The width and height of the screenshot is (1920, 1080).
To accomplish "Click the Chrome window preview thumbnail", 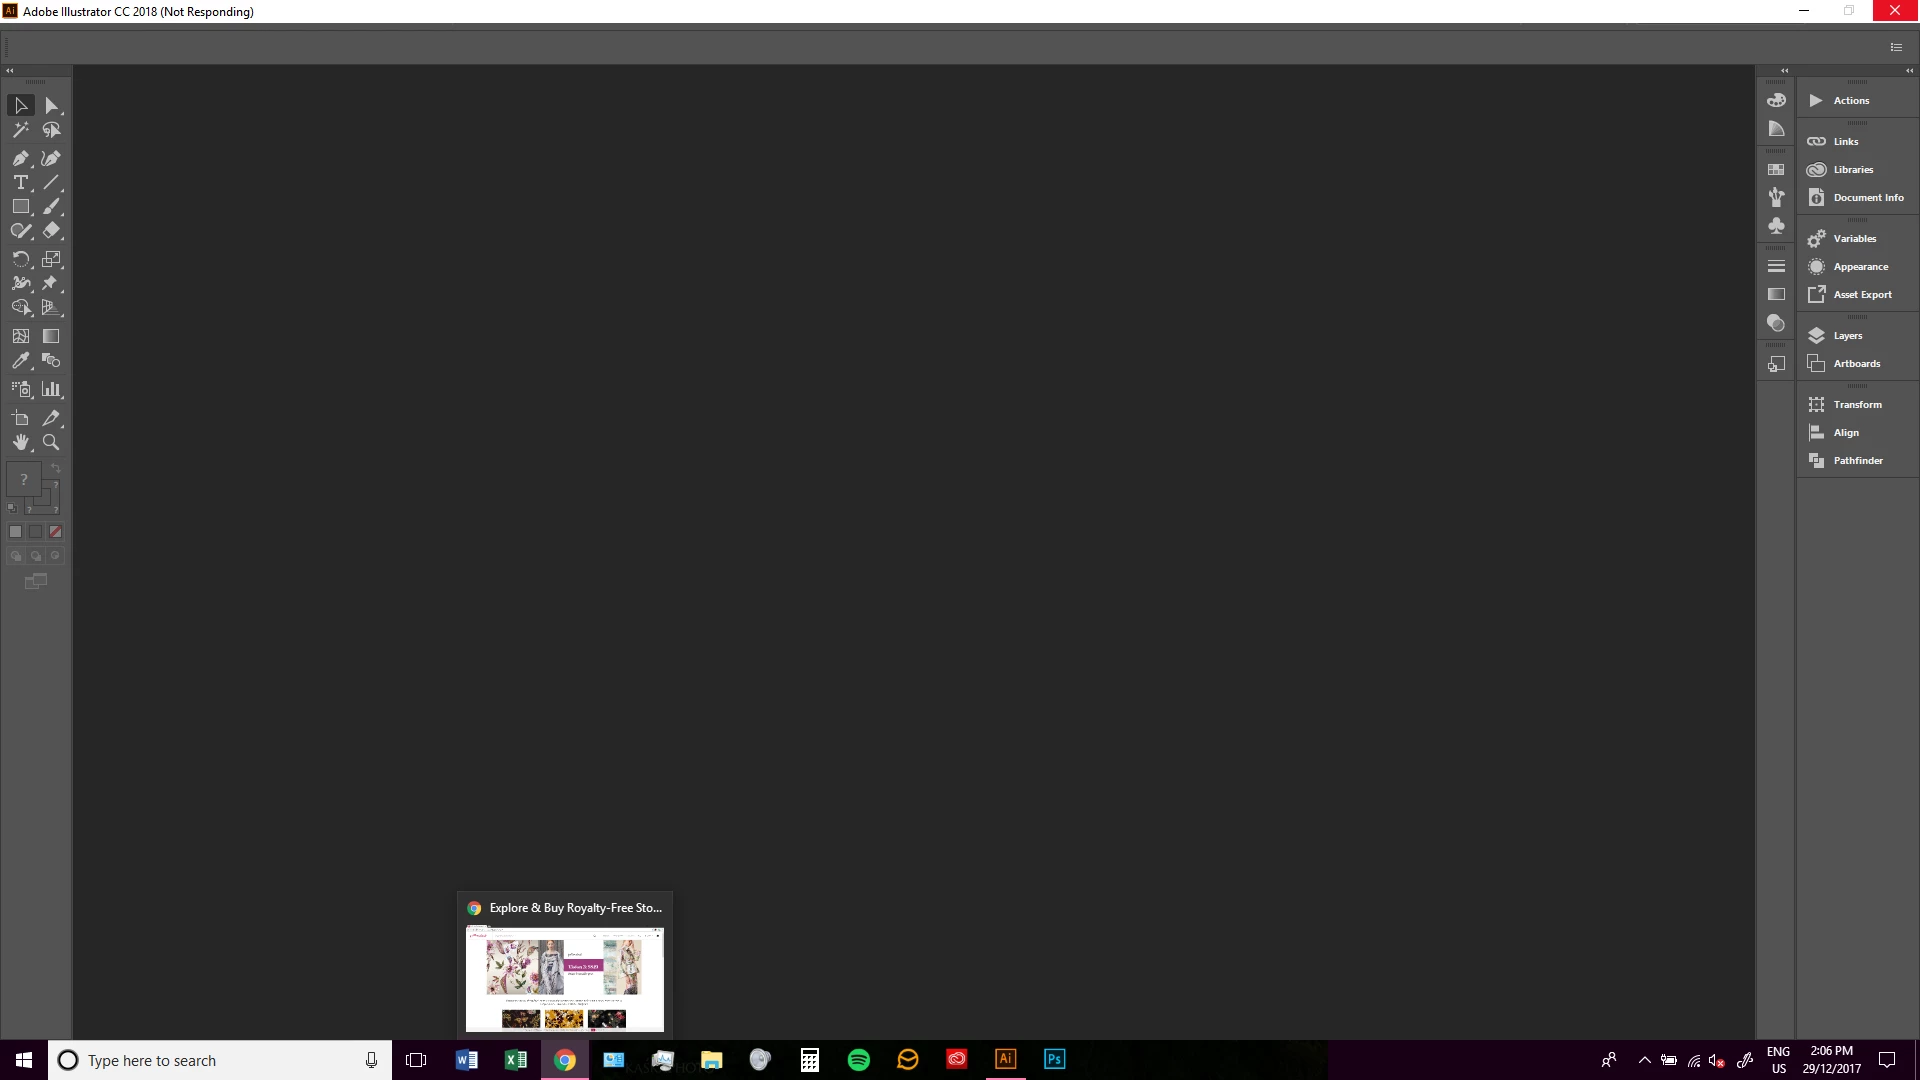I will 565,978.
